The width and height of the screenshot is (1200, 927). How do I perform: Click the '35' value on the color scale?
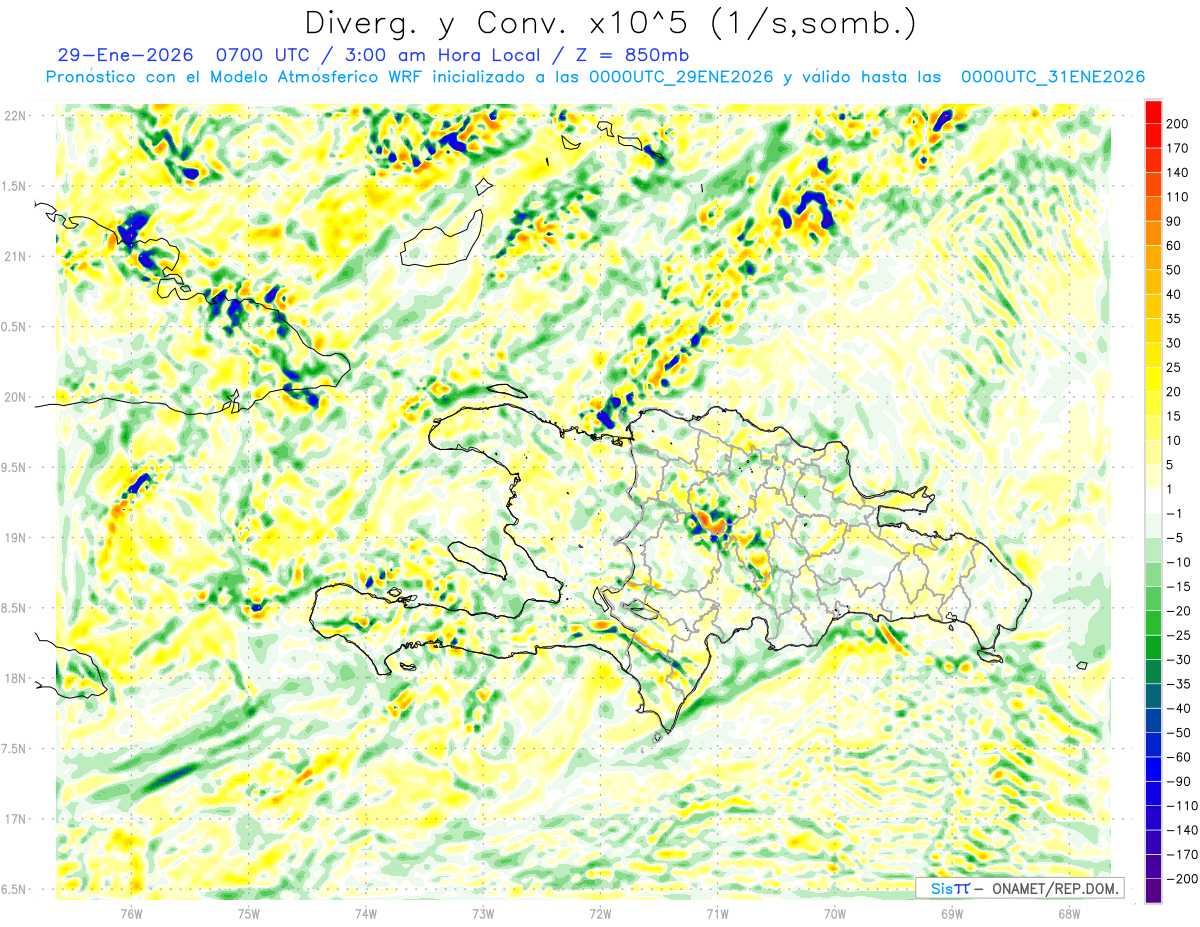click(x=1176, y=319)
